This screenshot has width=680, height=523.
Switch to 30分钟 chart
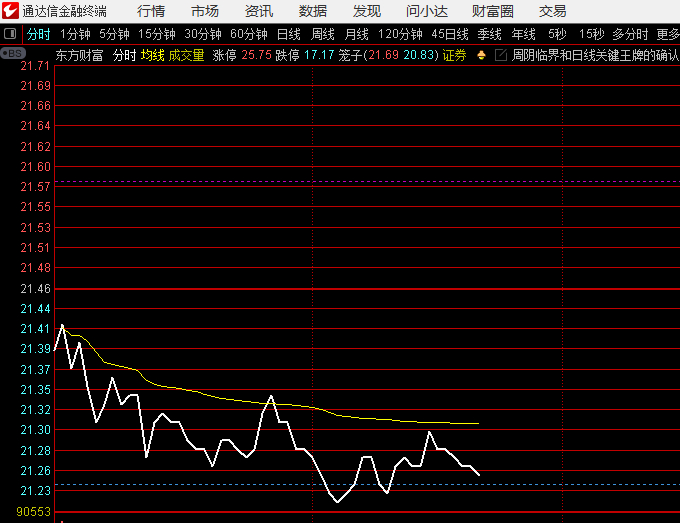pos(203,34)
